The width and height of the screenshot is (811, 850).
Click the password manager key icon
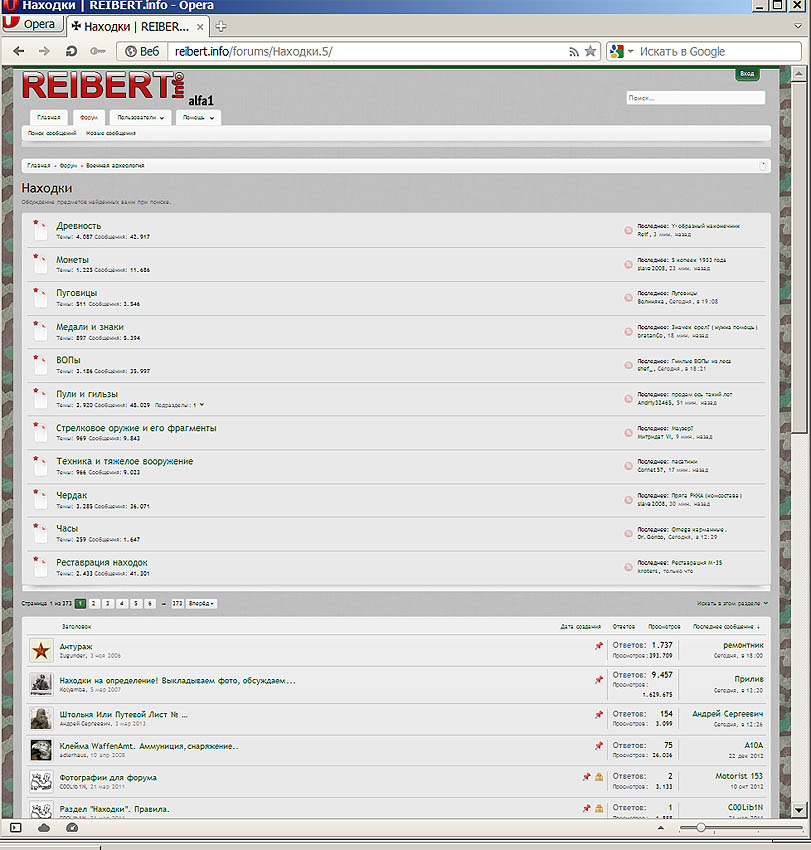tap(98, 51)
